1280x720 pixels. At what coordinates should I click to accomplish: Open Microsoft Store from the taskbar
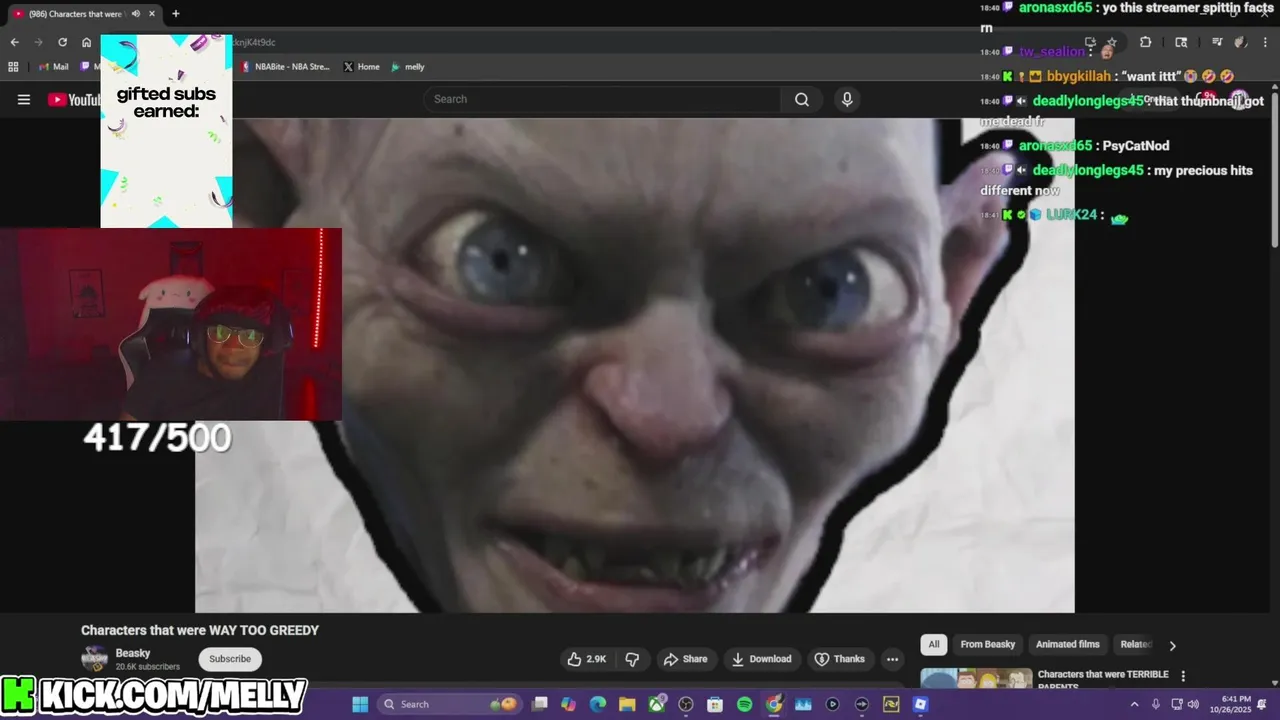715,704
